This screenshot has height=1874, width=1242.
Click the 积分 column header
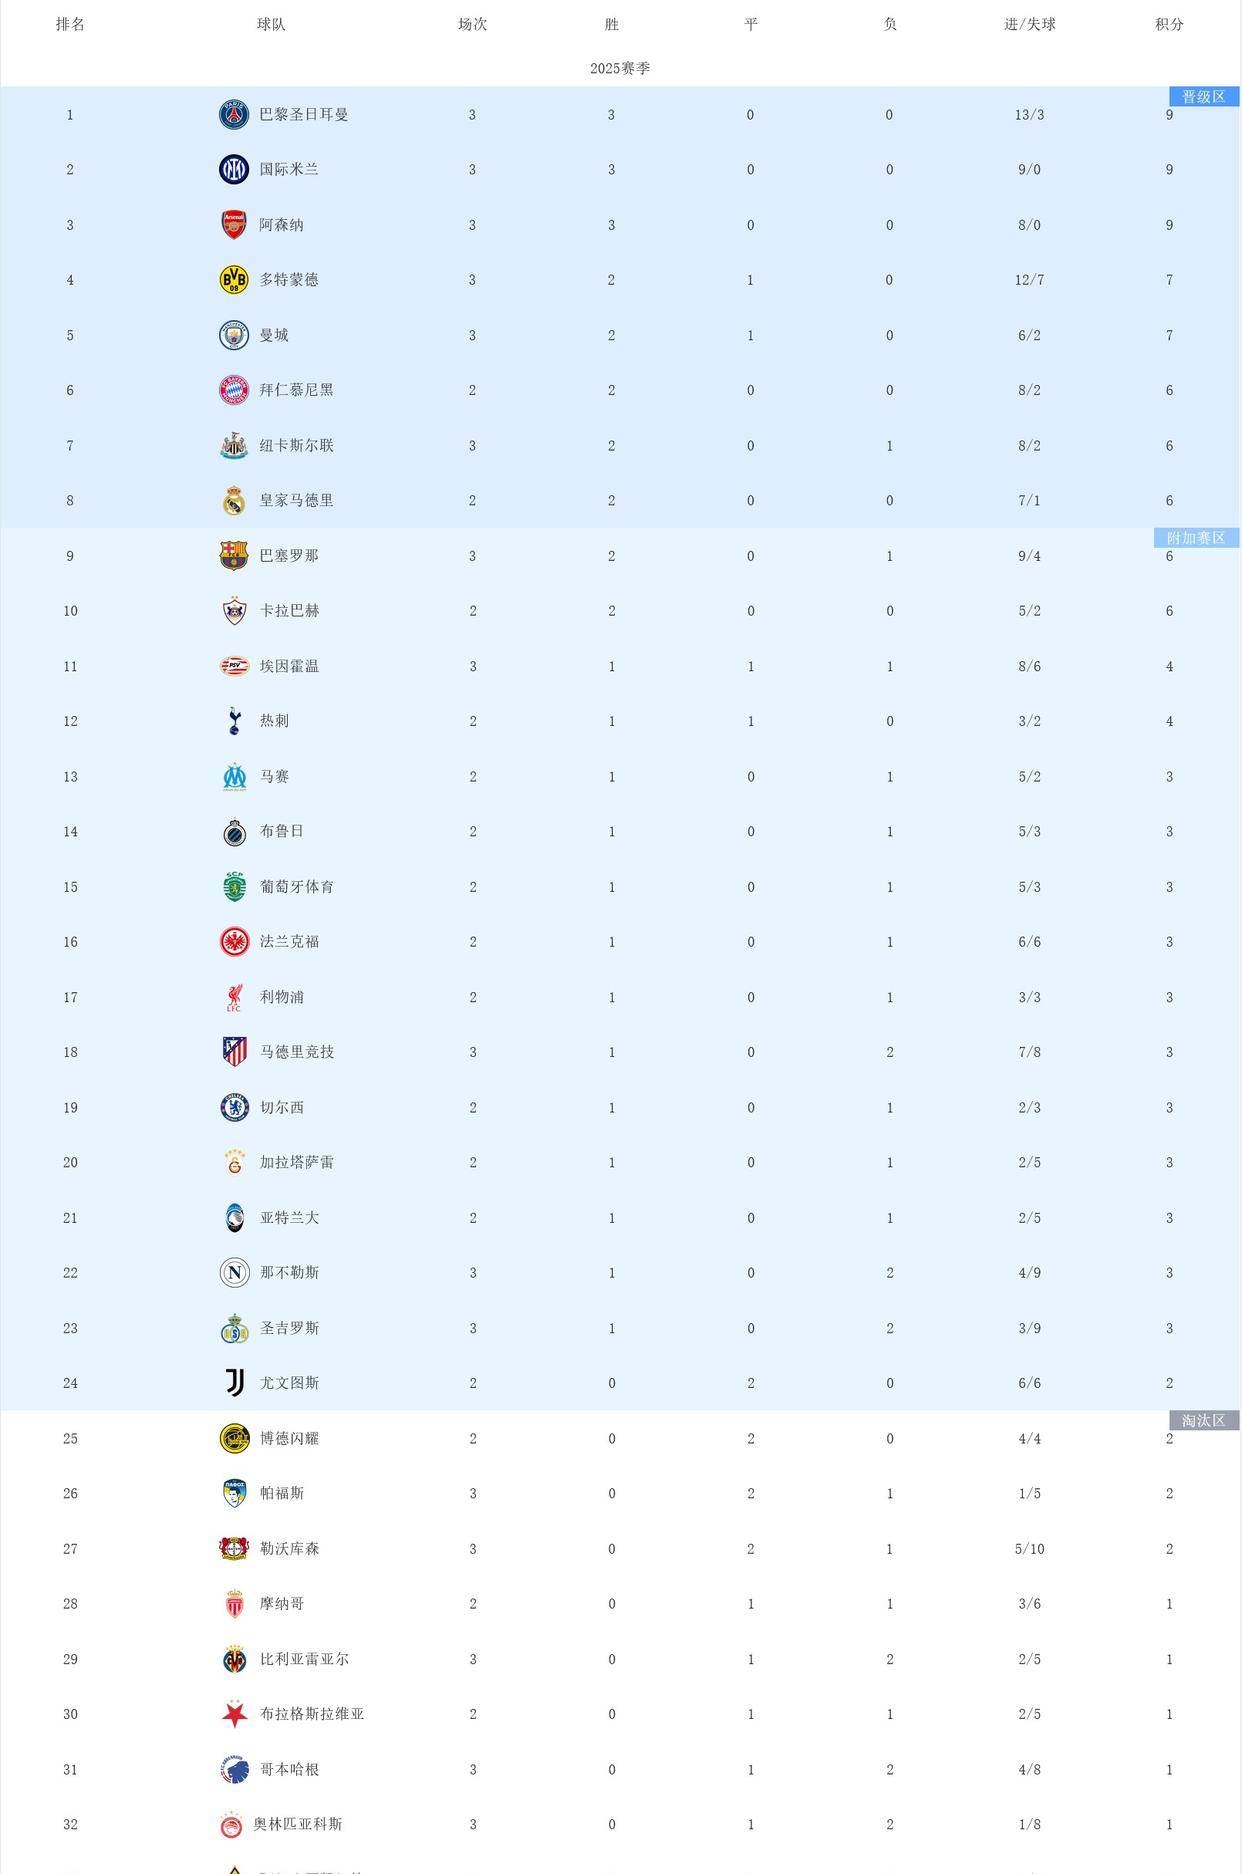click(1169, 24)
